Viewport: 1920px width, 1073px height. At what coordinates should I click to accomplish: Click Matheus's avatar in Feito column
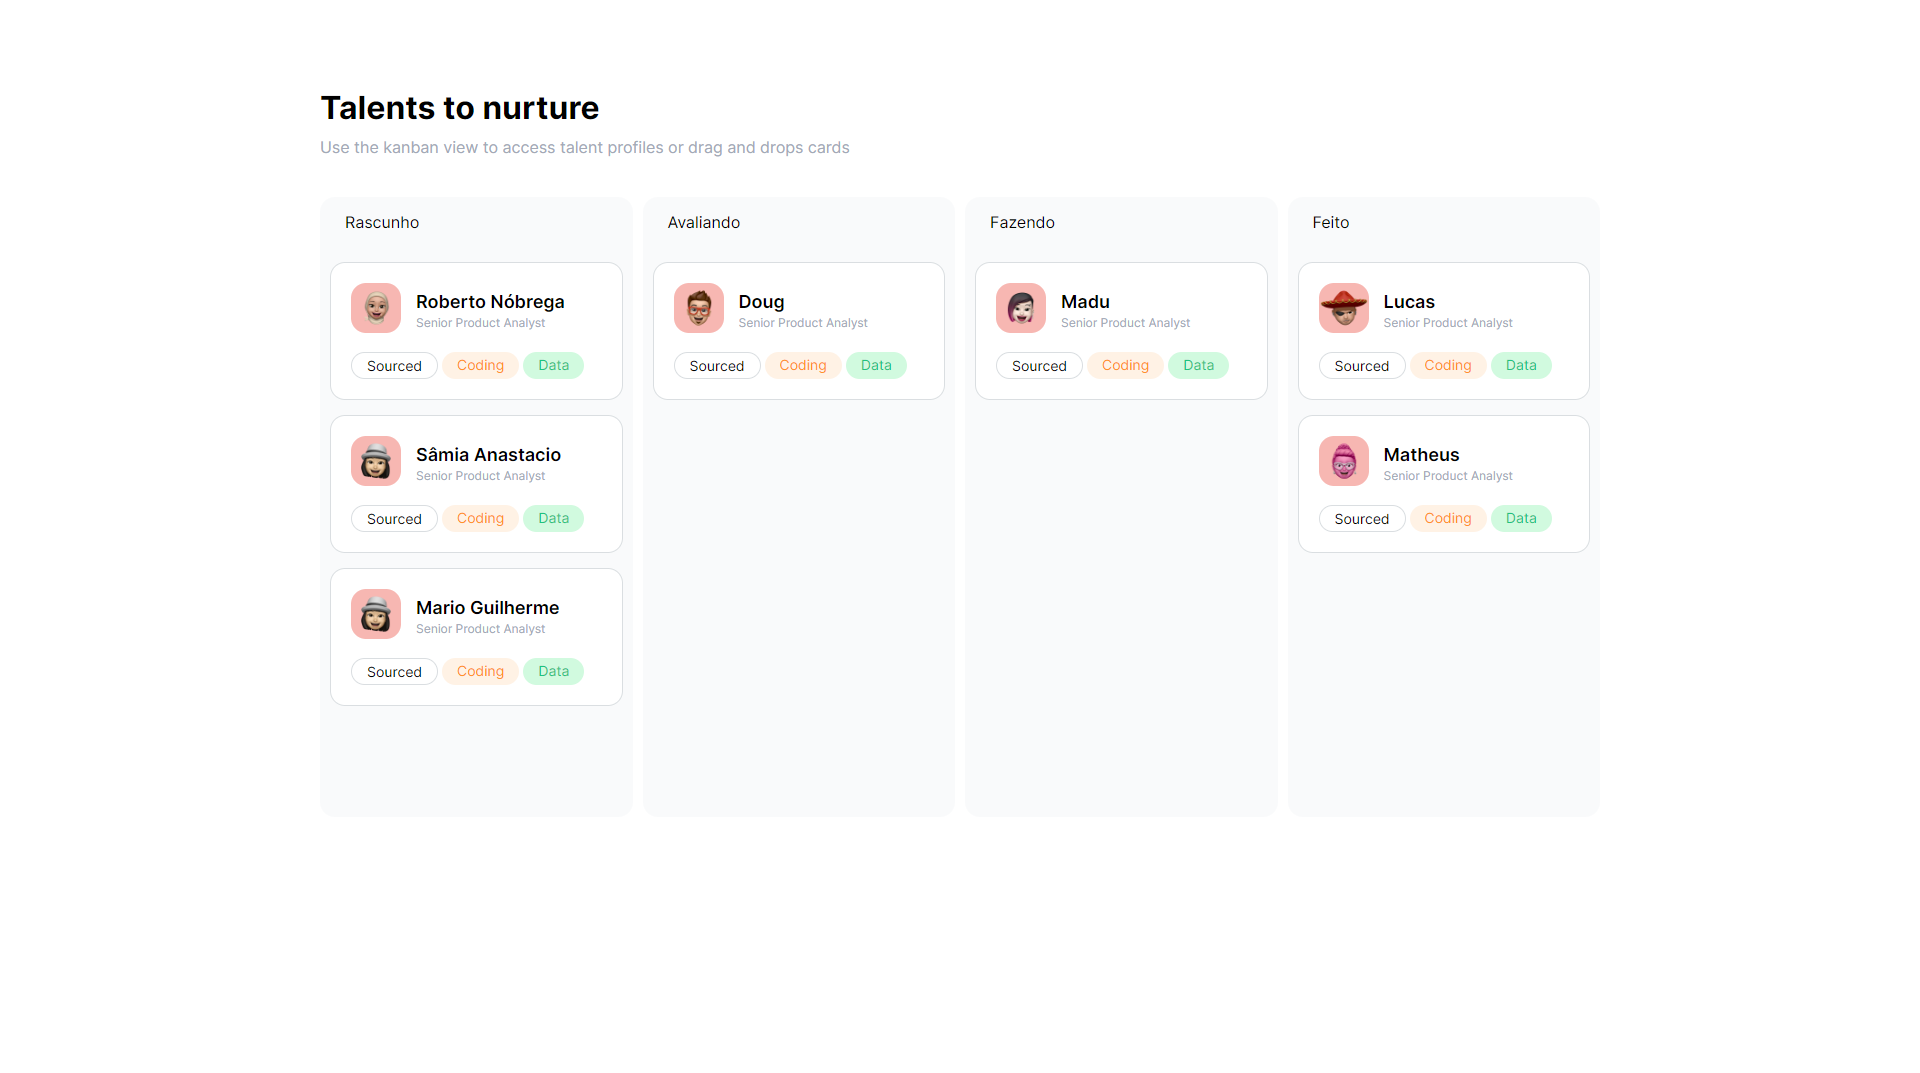tap(1343, 460)
